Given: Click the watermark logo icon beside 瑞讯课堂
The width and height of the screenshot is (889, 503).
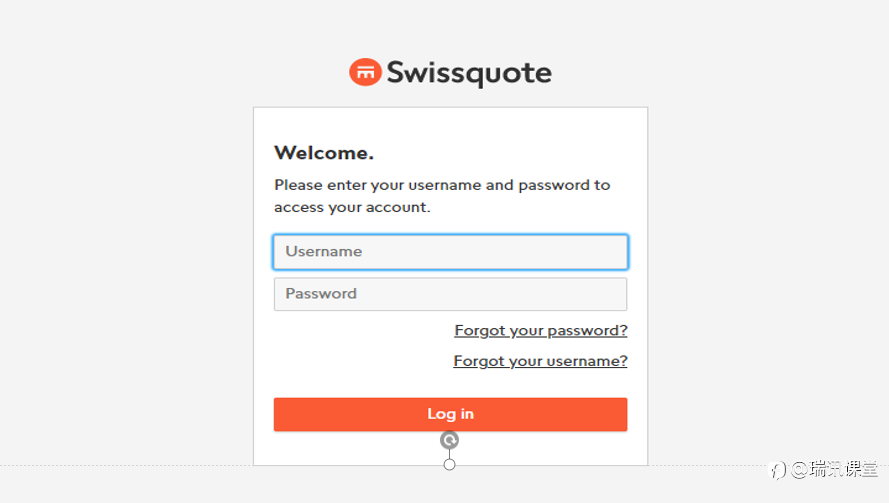Looking at the screenshot, I should point(777,469).
